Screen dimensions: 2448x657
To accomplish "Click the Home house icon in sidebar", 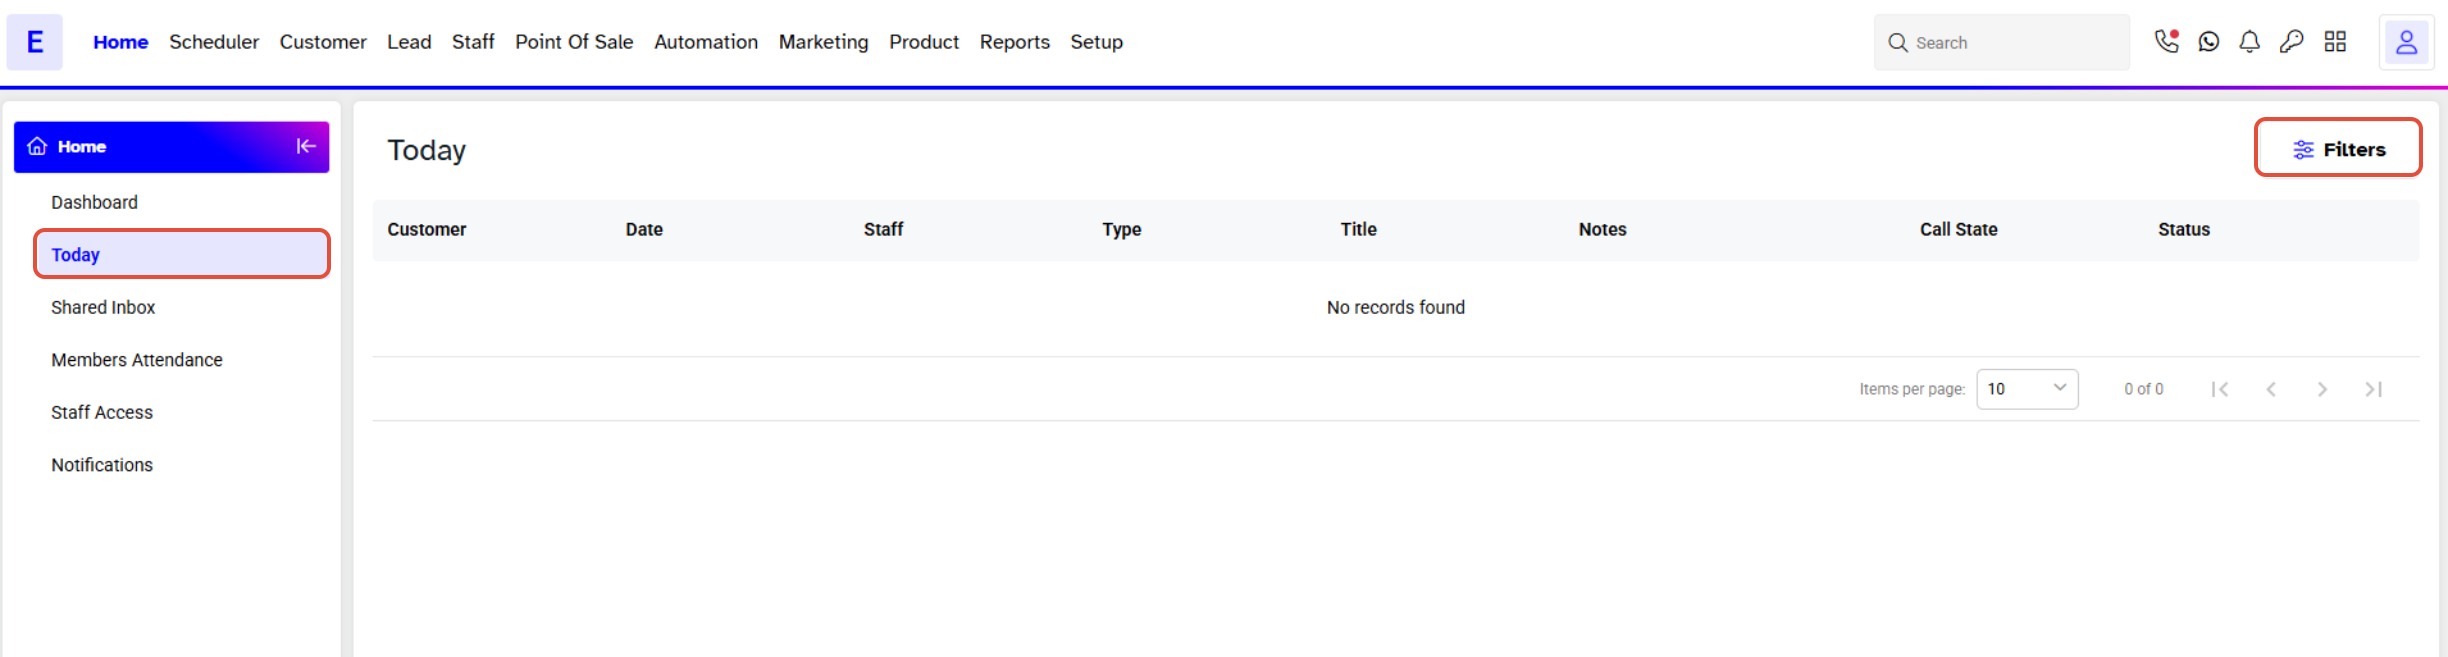I will [x=37, y=146].
